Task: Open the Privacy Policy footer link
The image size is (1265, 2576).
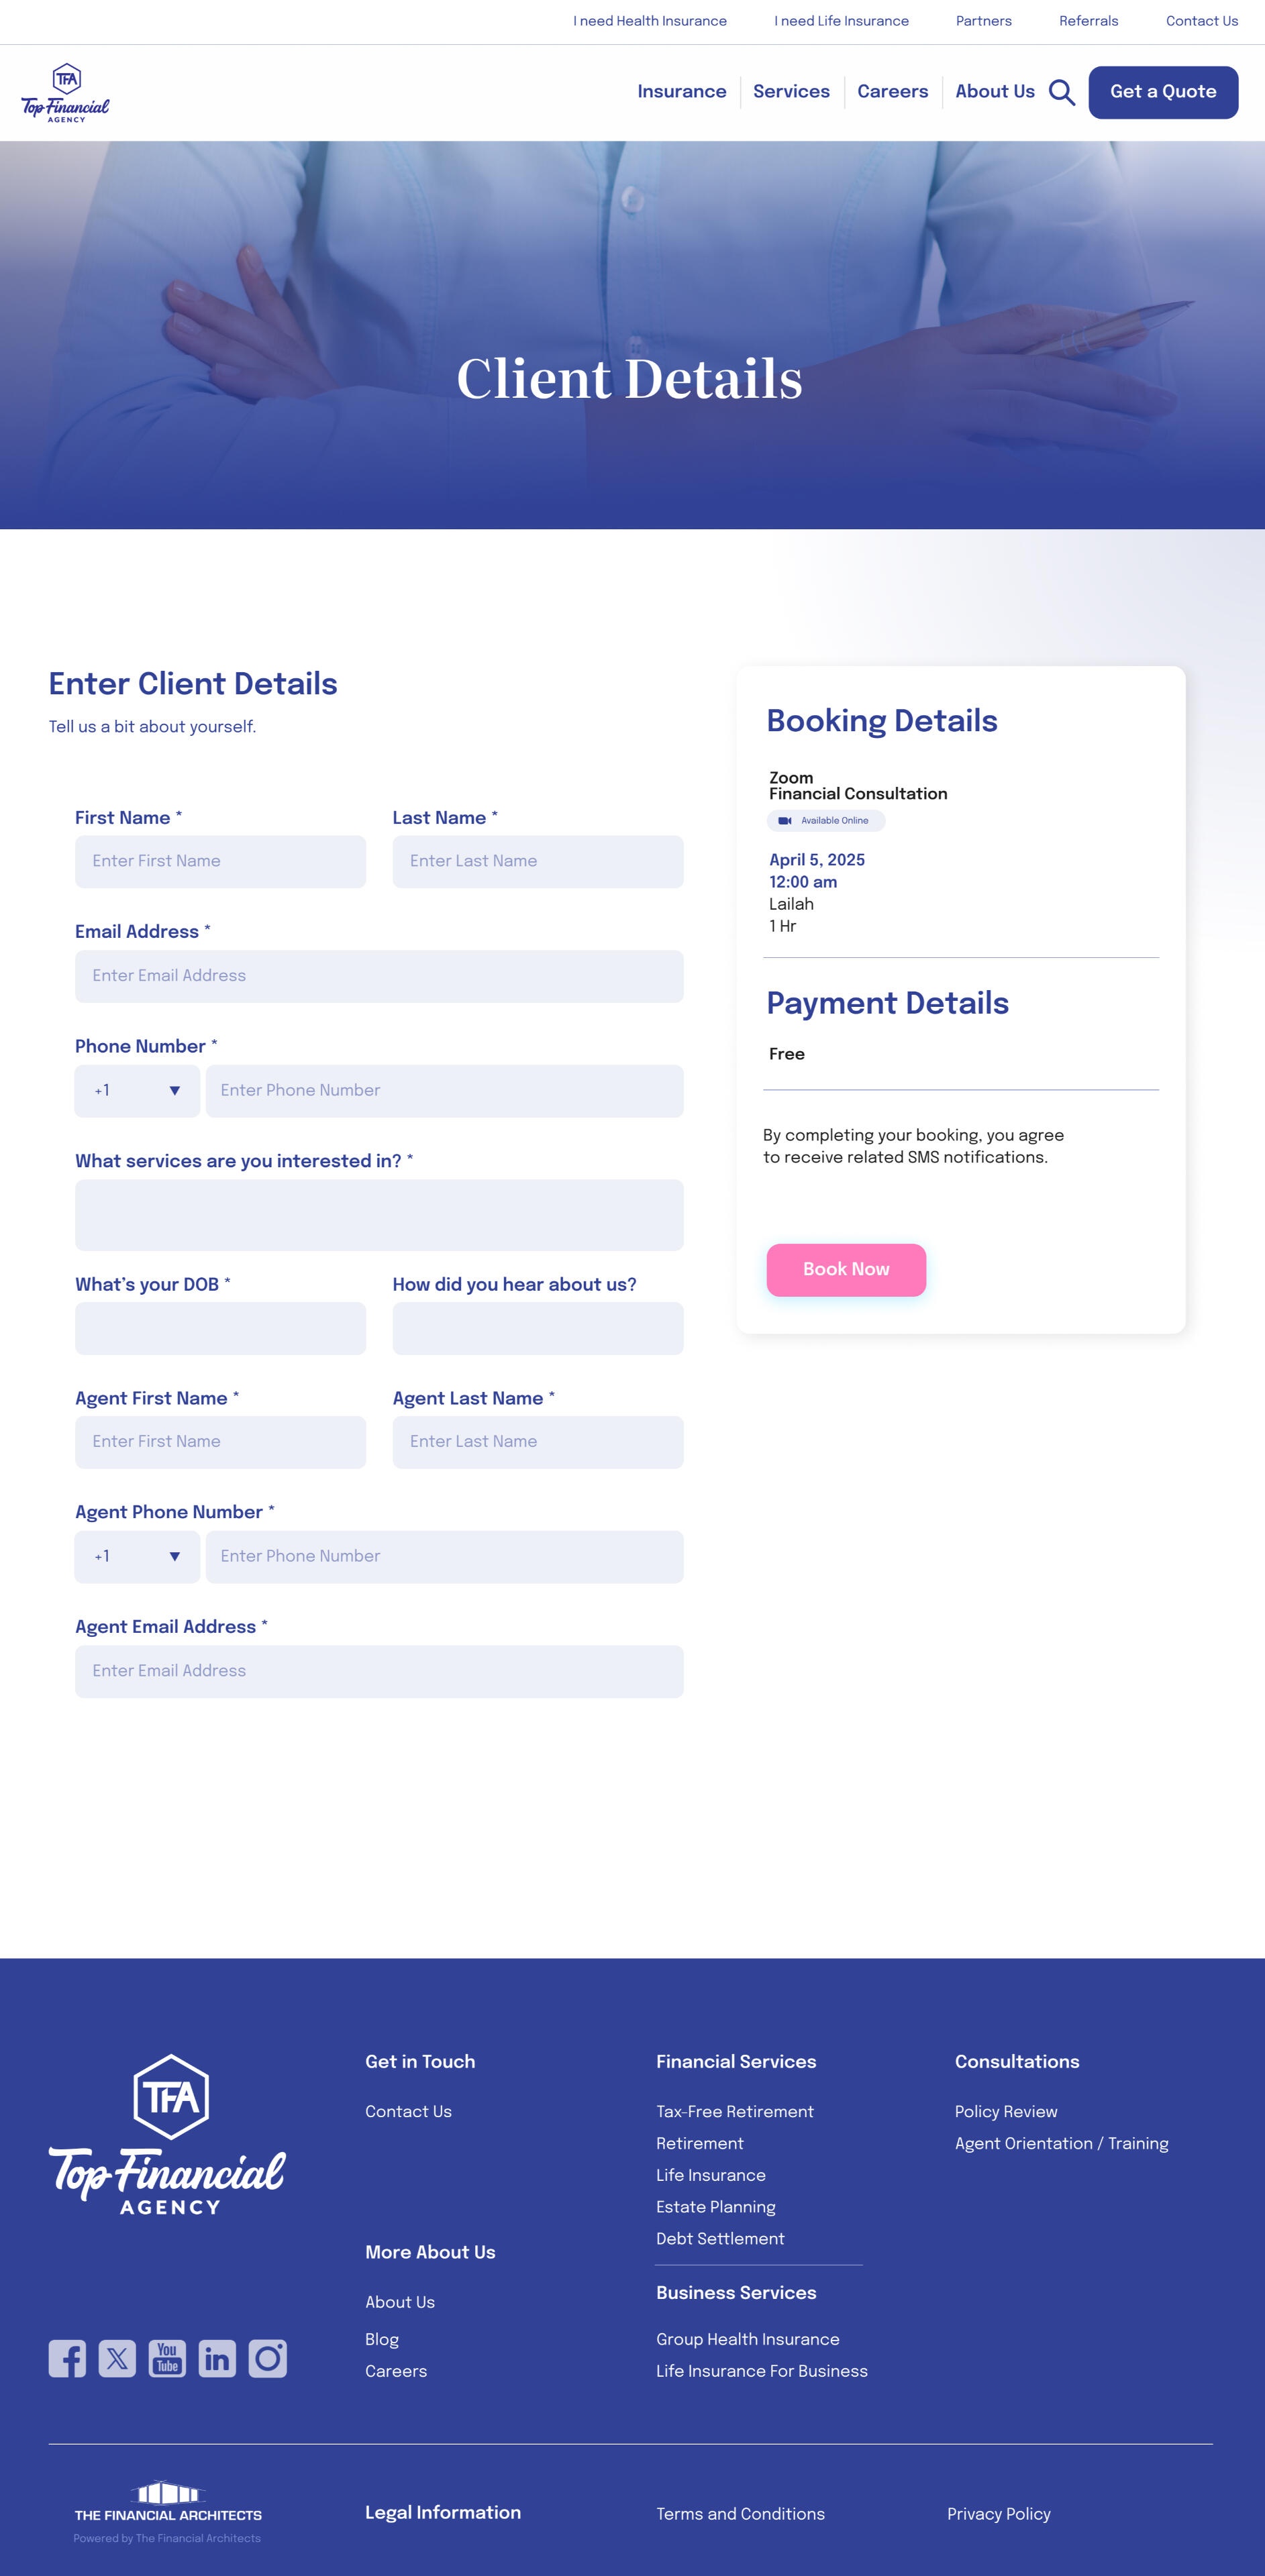Action: 998,2514
